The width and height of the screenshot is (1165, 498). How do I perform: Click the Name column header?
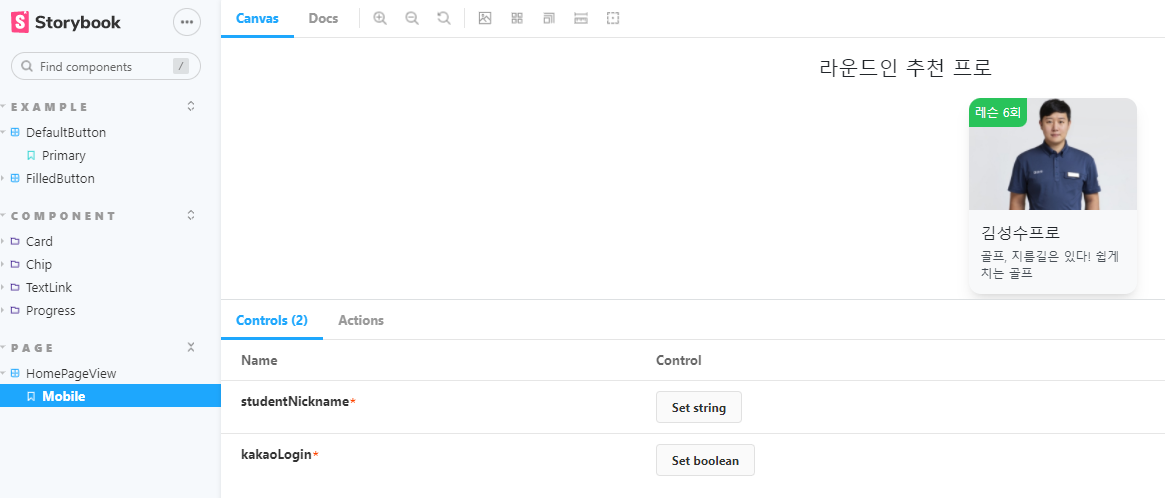(x=259, y=360)
